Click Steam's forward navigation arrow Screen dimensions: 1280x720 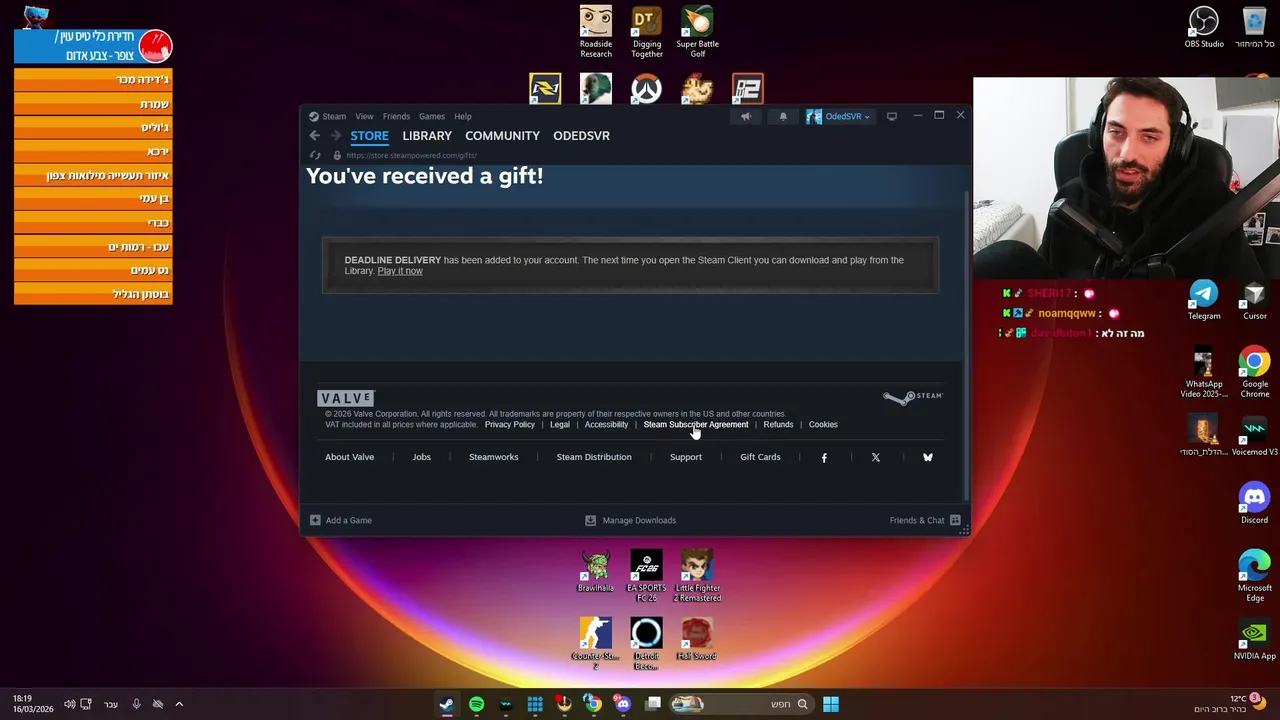point(336,135)
